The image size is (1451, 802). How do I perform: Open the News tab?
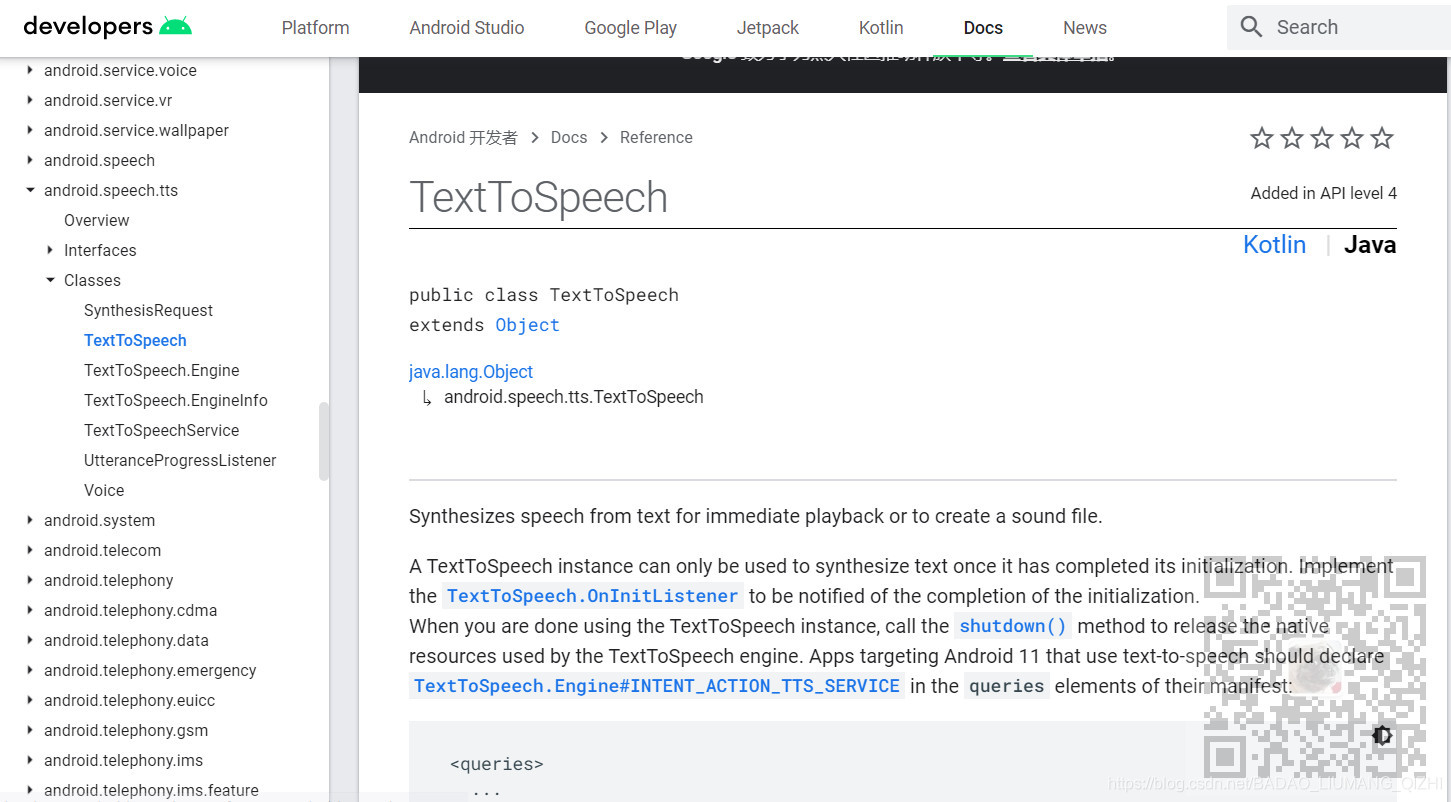(x=1085, y=28)
